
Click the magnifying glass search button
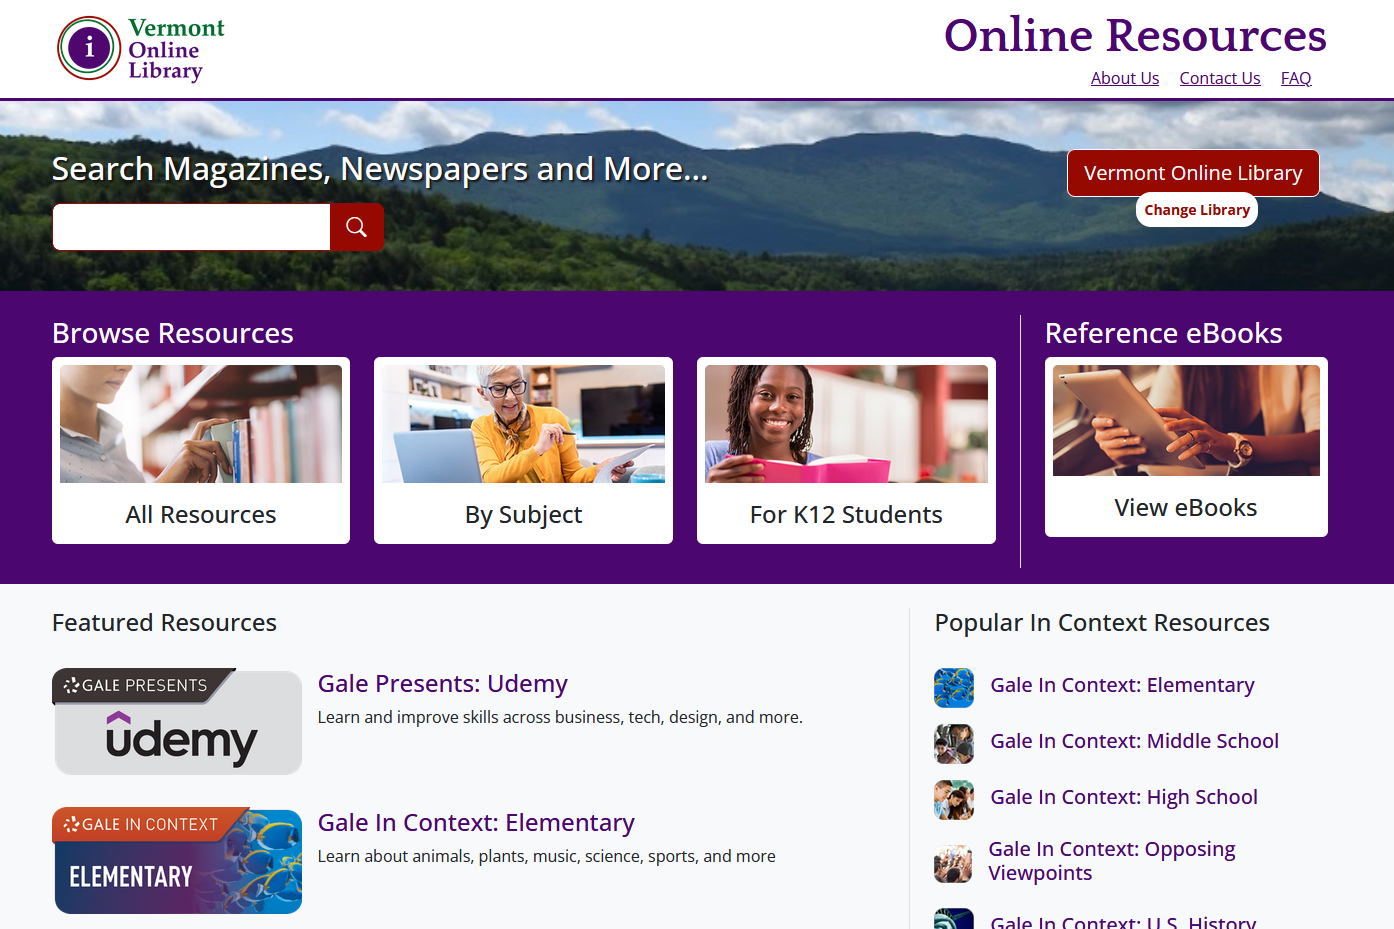click(x=356, y=227)
